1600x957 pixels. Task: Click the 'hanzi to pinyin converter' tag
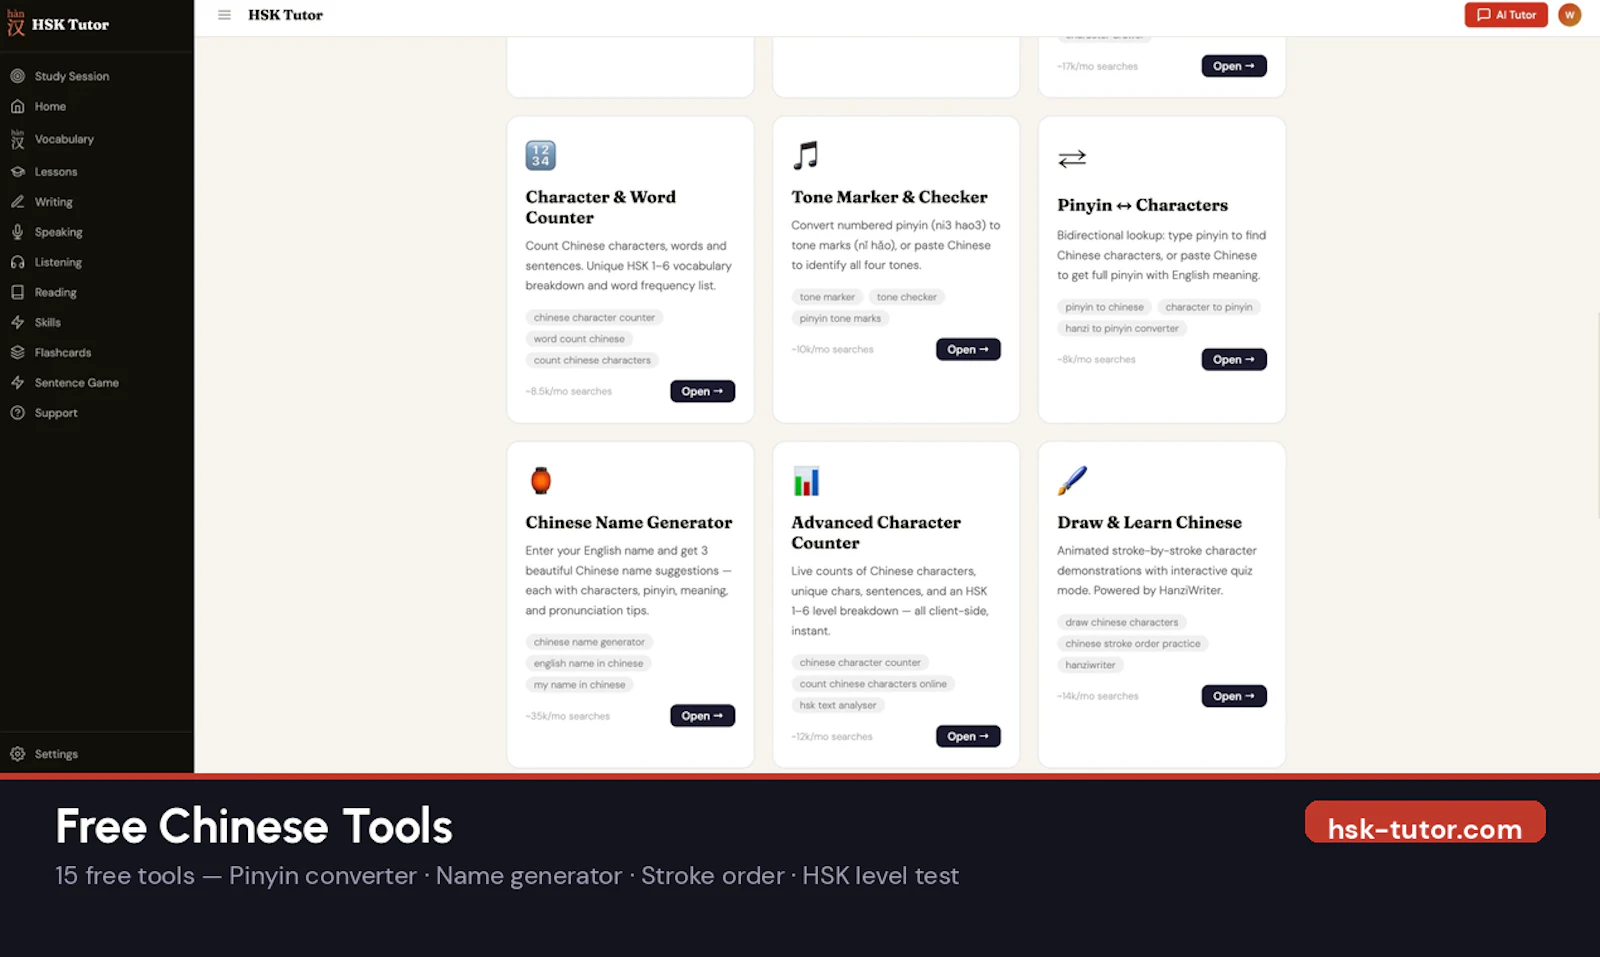pyautogui.click(x=1122, y=328)
